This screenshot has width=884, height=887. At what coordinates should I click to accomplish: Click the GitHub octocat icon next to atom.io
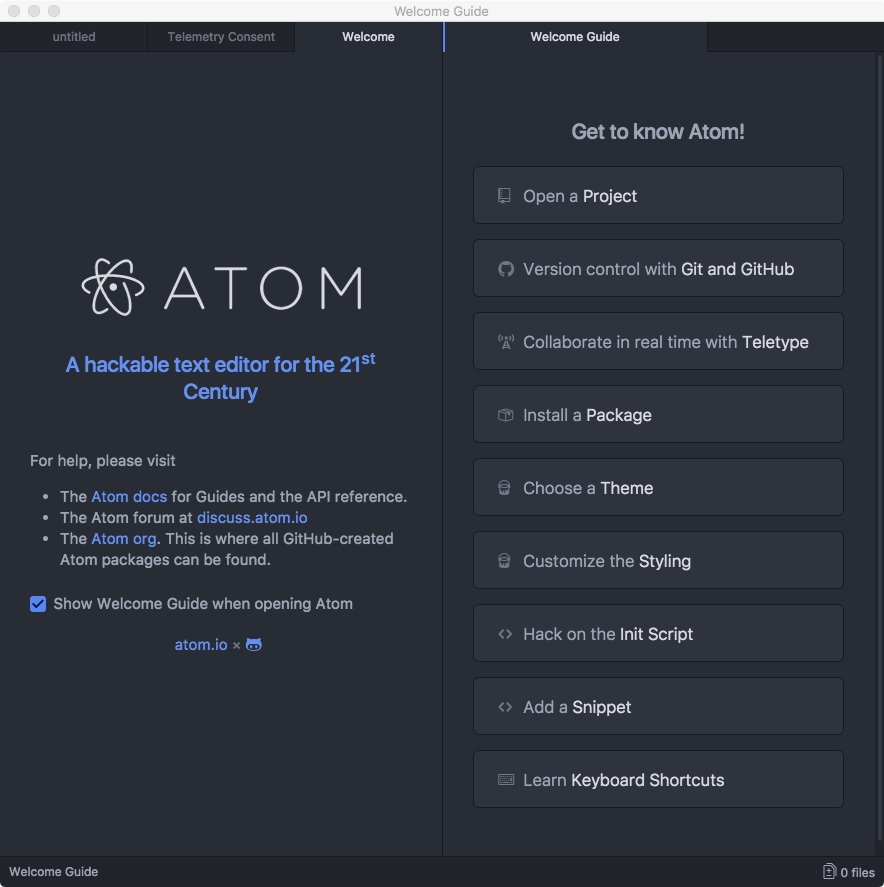click(x=253, y=644)
